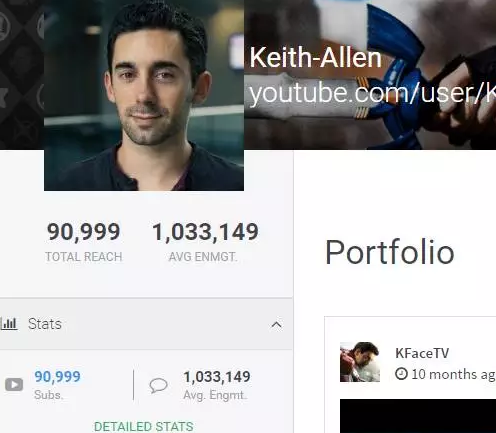Screen dimensions: 496x433
Task: Click the 1,033,149 AVG ENMGT figure
Action: pos(205,232)
